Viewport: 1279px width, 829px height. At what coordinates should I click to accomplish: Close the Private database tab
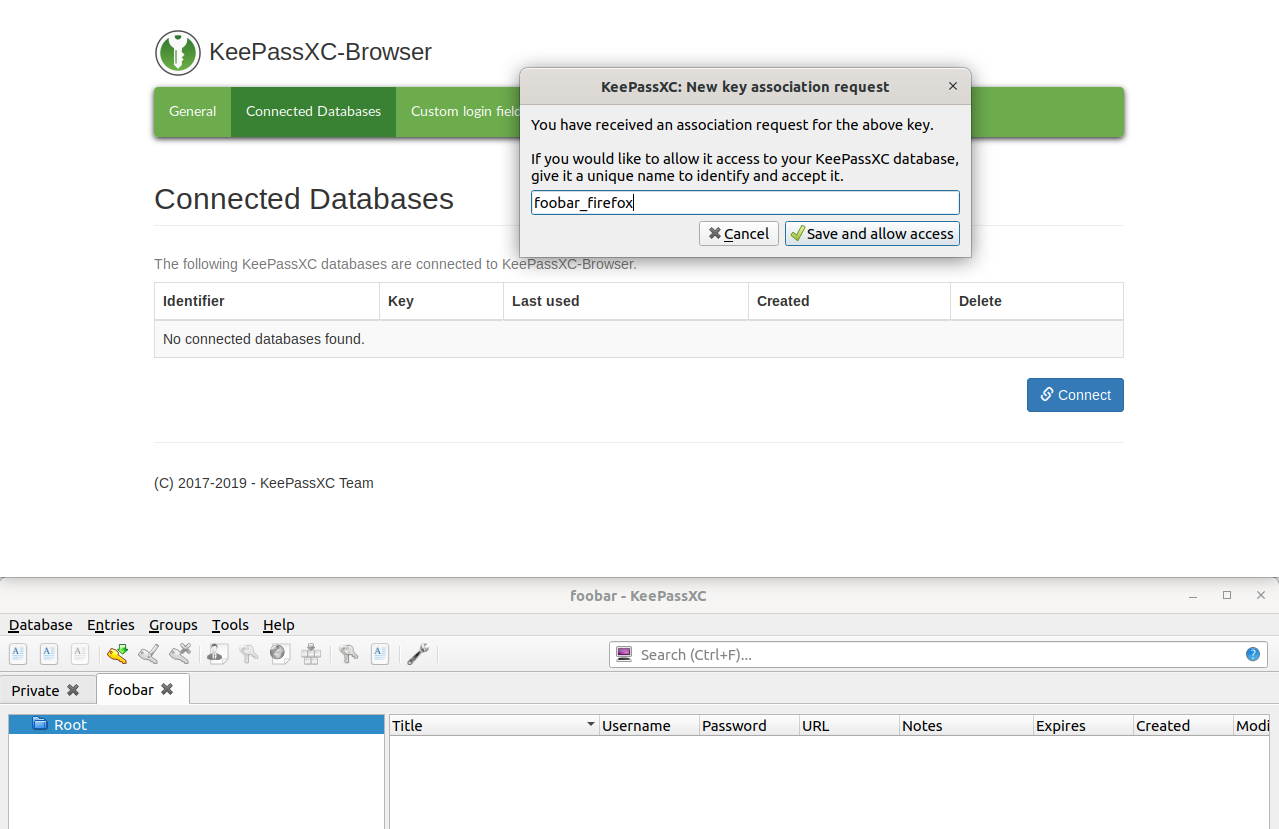click(73, 690)
